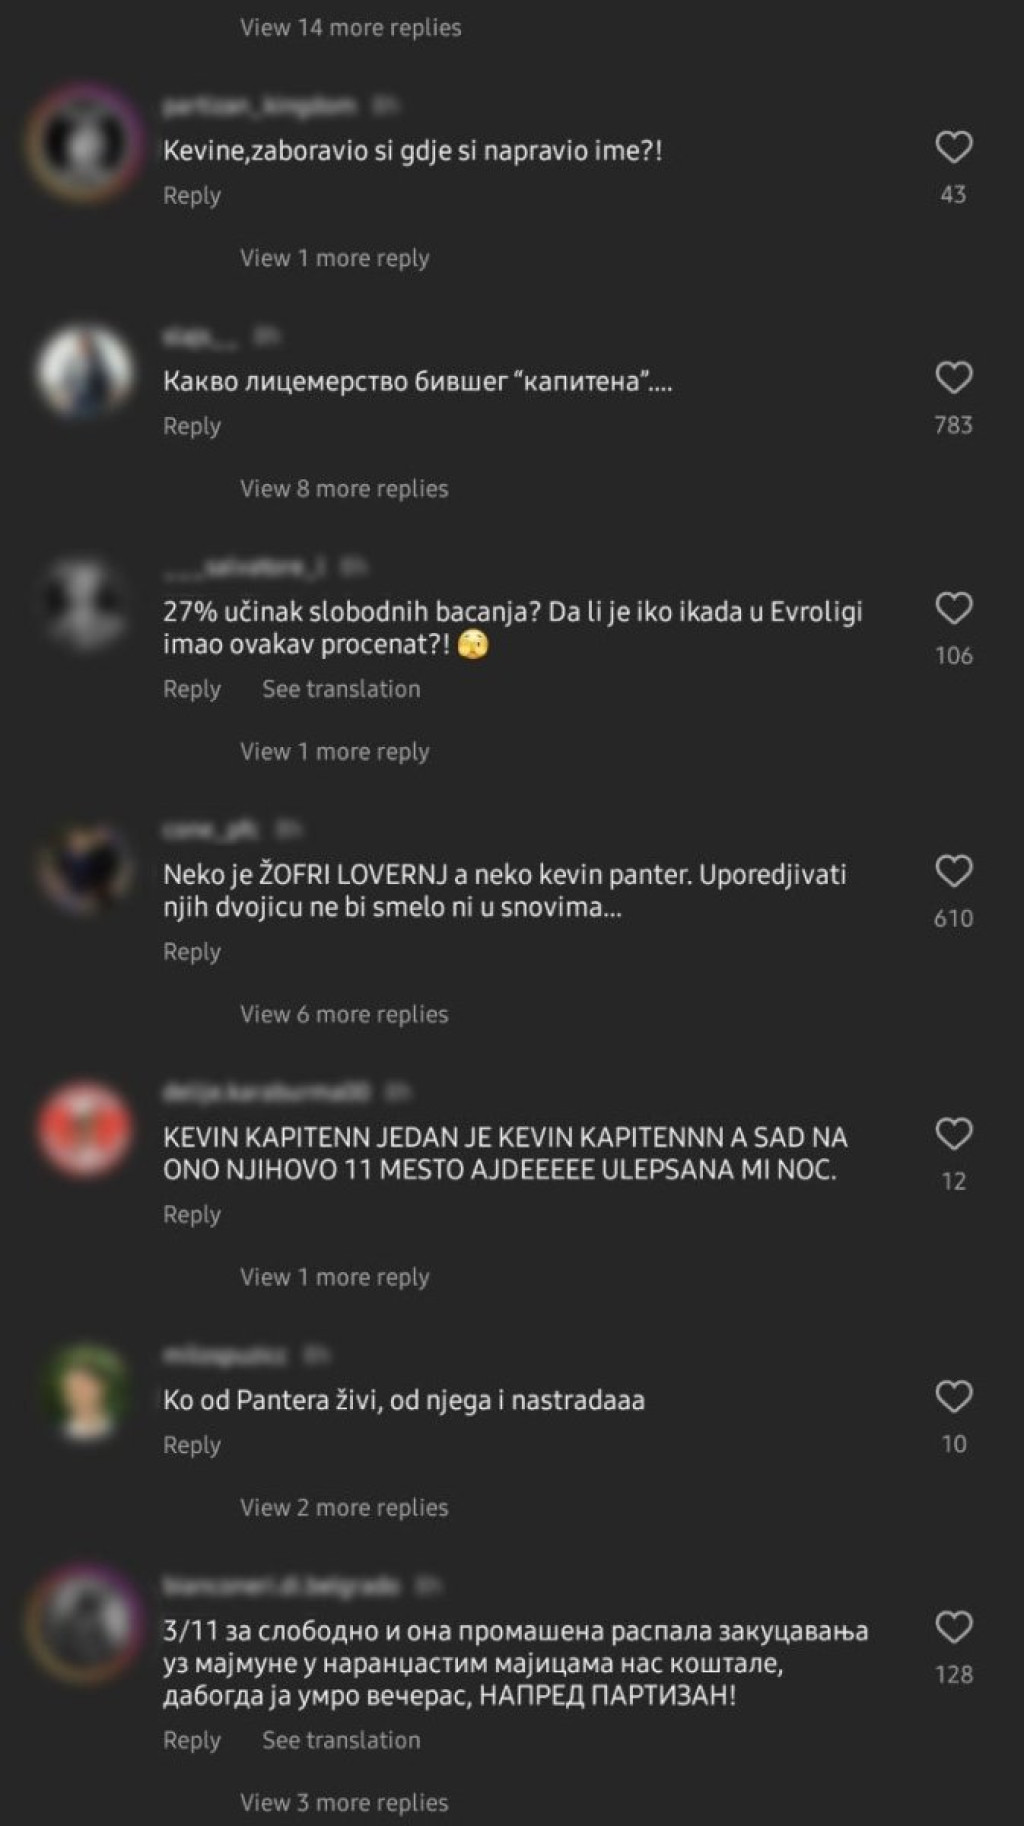Open profile picture of the Kevine,zaboravio commenter
The height and width of the screenshot is (1826, 1024).
pyautogui.click(x=84, y=139)
